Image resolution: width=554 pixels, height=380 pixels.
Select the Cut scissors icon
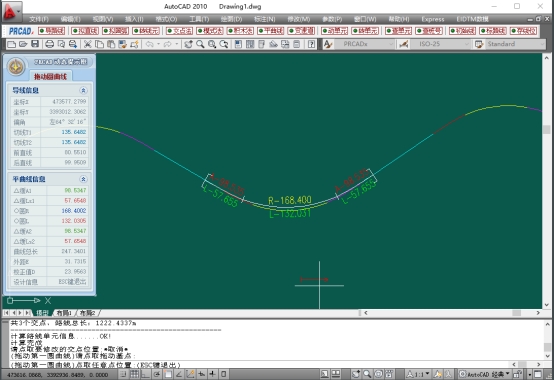(x=87, y=44)
